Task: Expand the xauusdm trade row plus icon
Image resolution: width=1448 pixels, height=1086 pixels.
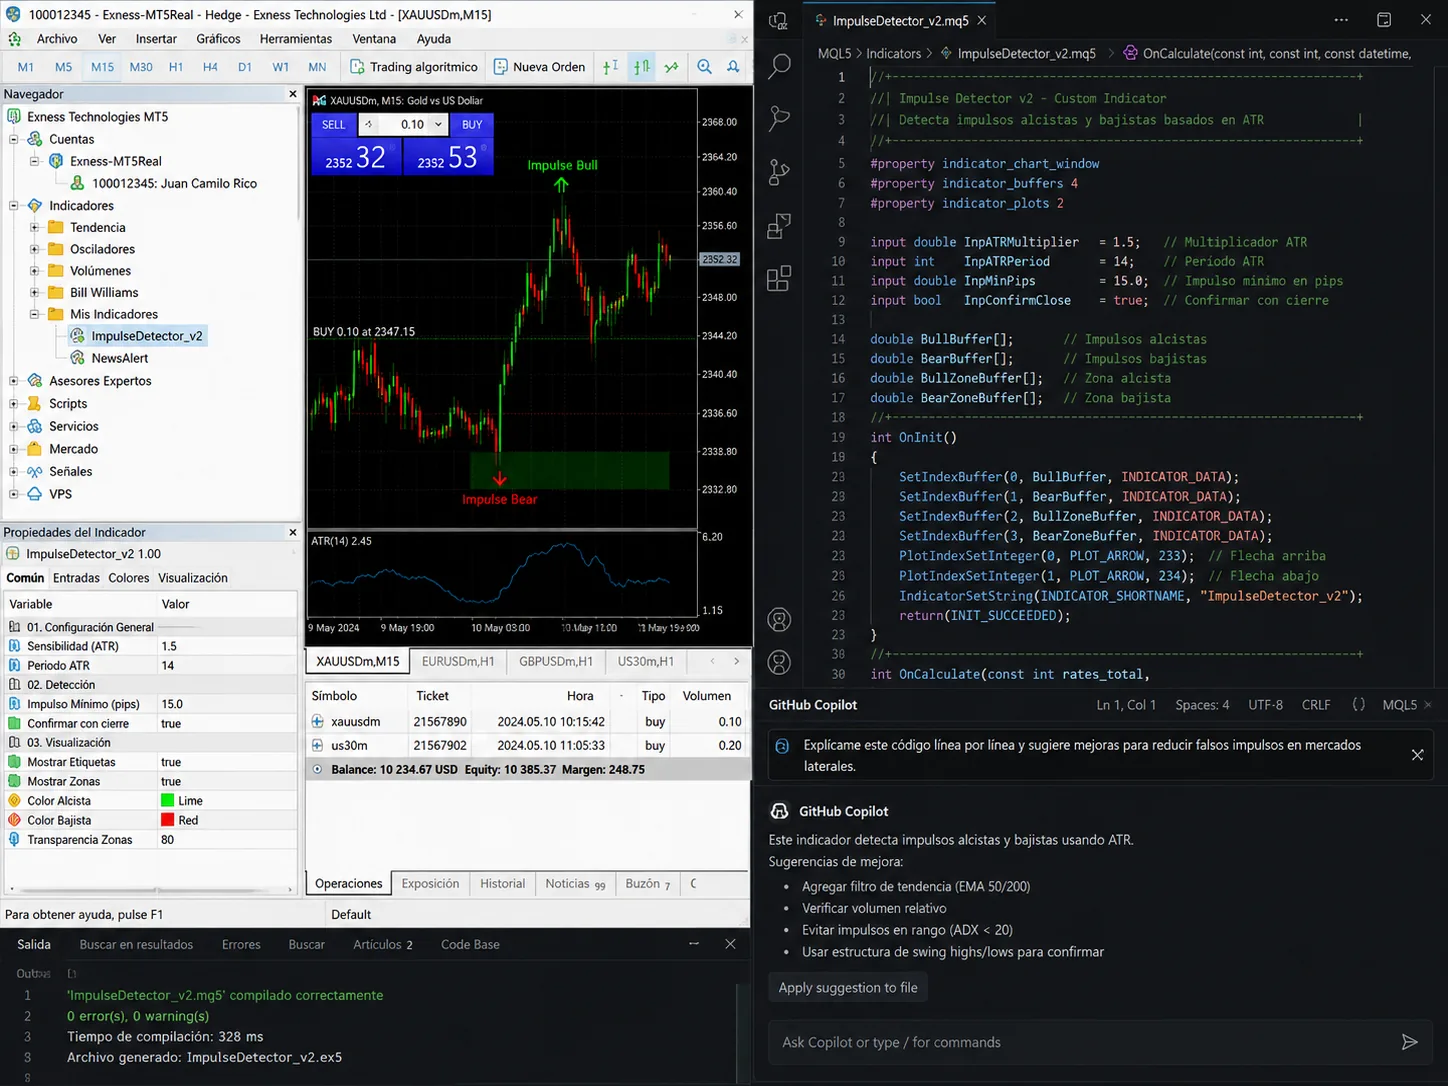Action: [317, 721]
